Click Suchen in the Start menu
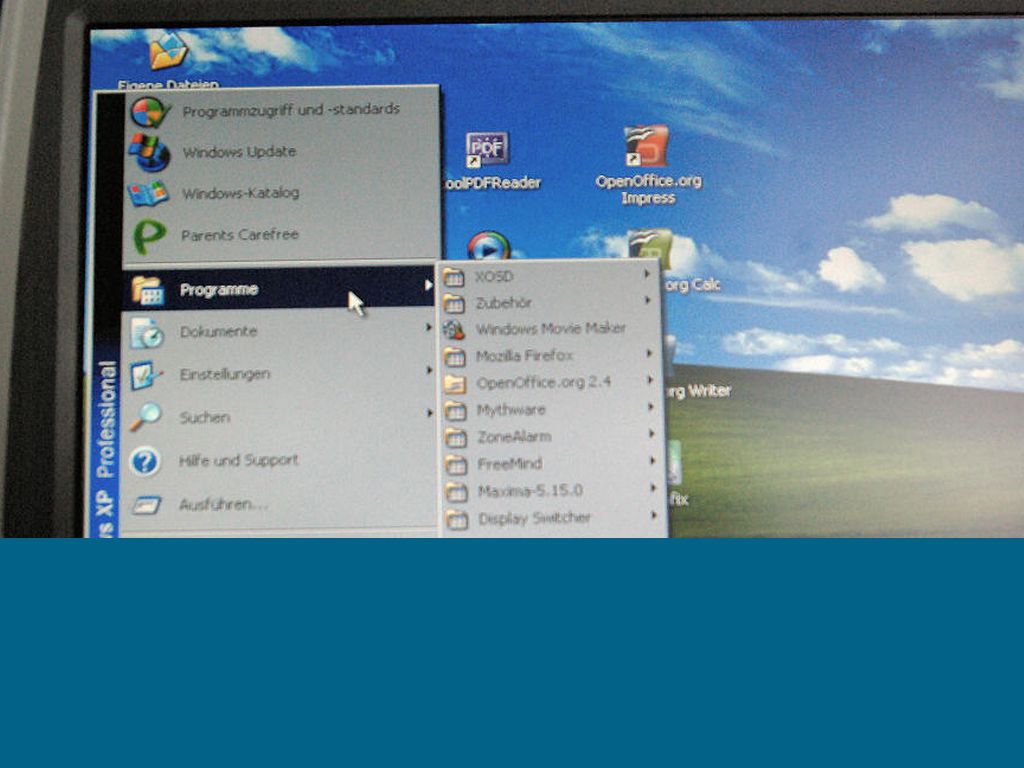 click(204, 417)
